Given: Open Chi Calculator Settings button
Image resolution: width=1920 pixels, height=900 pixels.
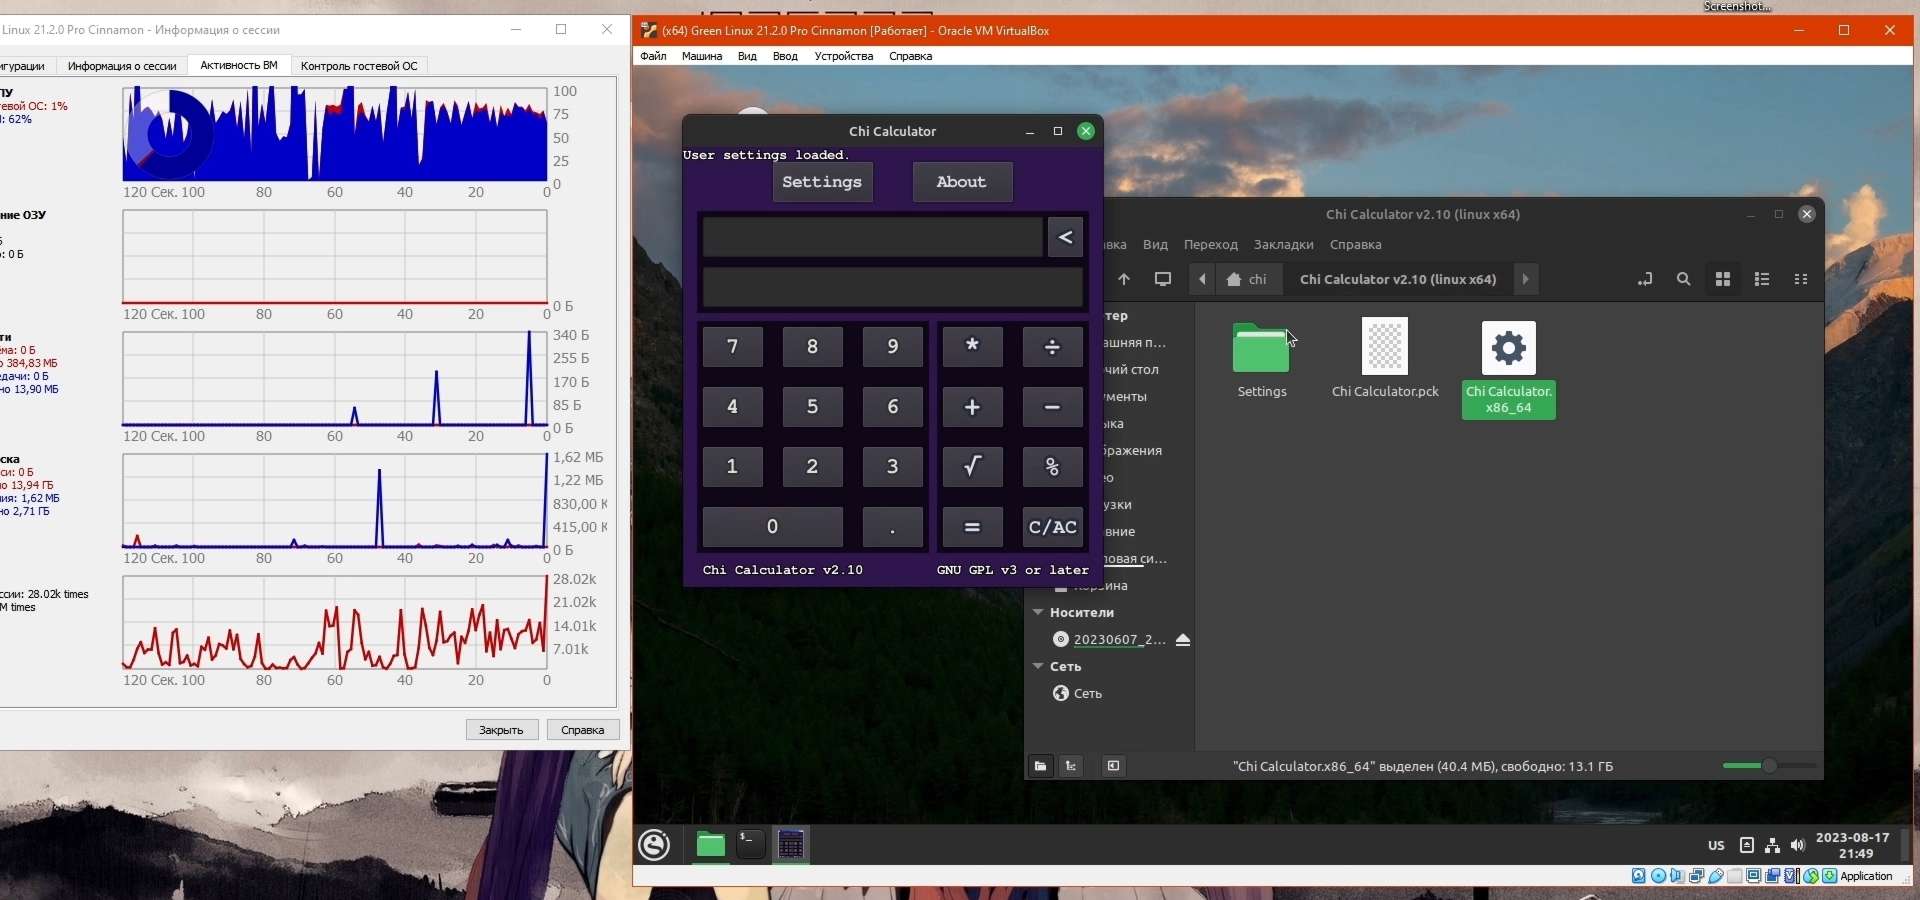Looking at the screenshot, I should coord(822,182).
